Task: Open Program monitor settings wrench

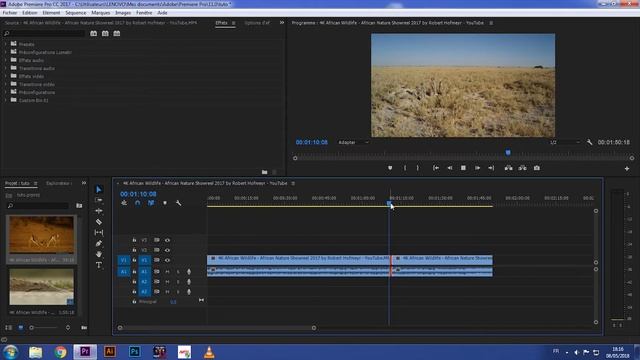Action: click(x=589, y=142)
